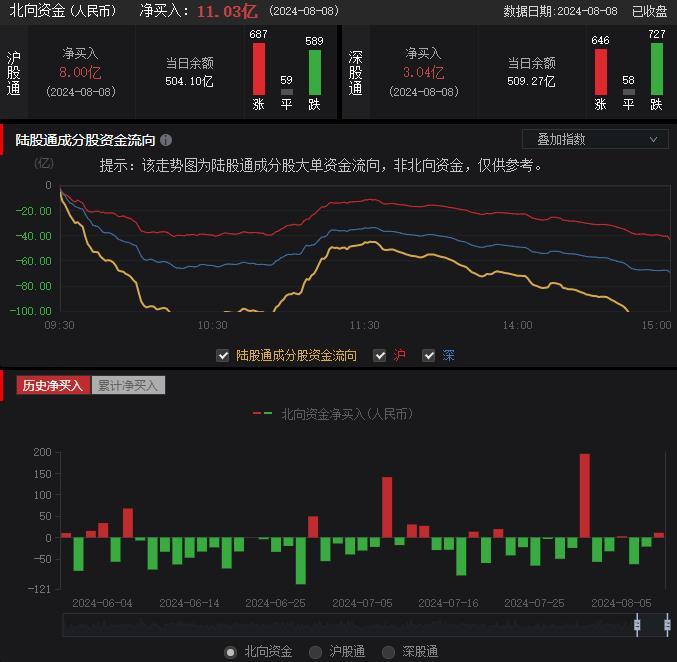Image resolution: width=677 pixels, height=662 pixels.
Task: Click the 2024-07-16 axis date label
Action: click(x=448, y=603)
